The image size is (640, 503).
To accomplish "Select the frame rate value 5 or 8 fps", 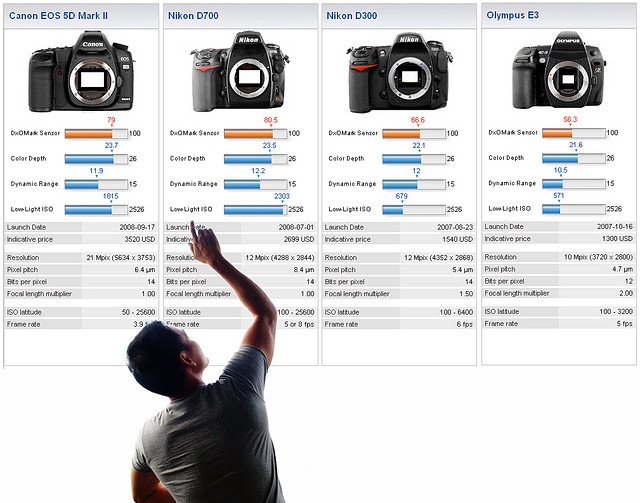I will [299, 324].
